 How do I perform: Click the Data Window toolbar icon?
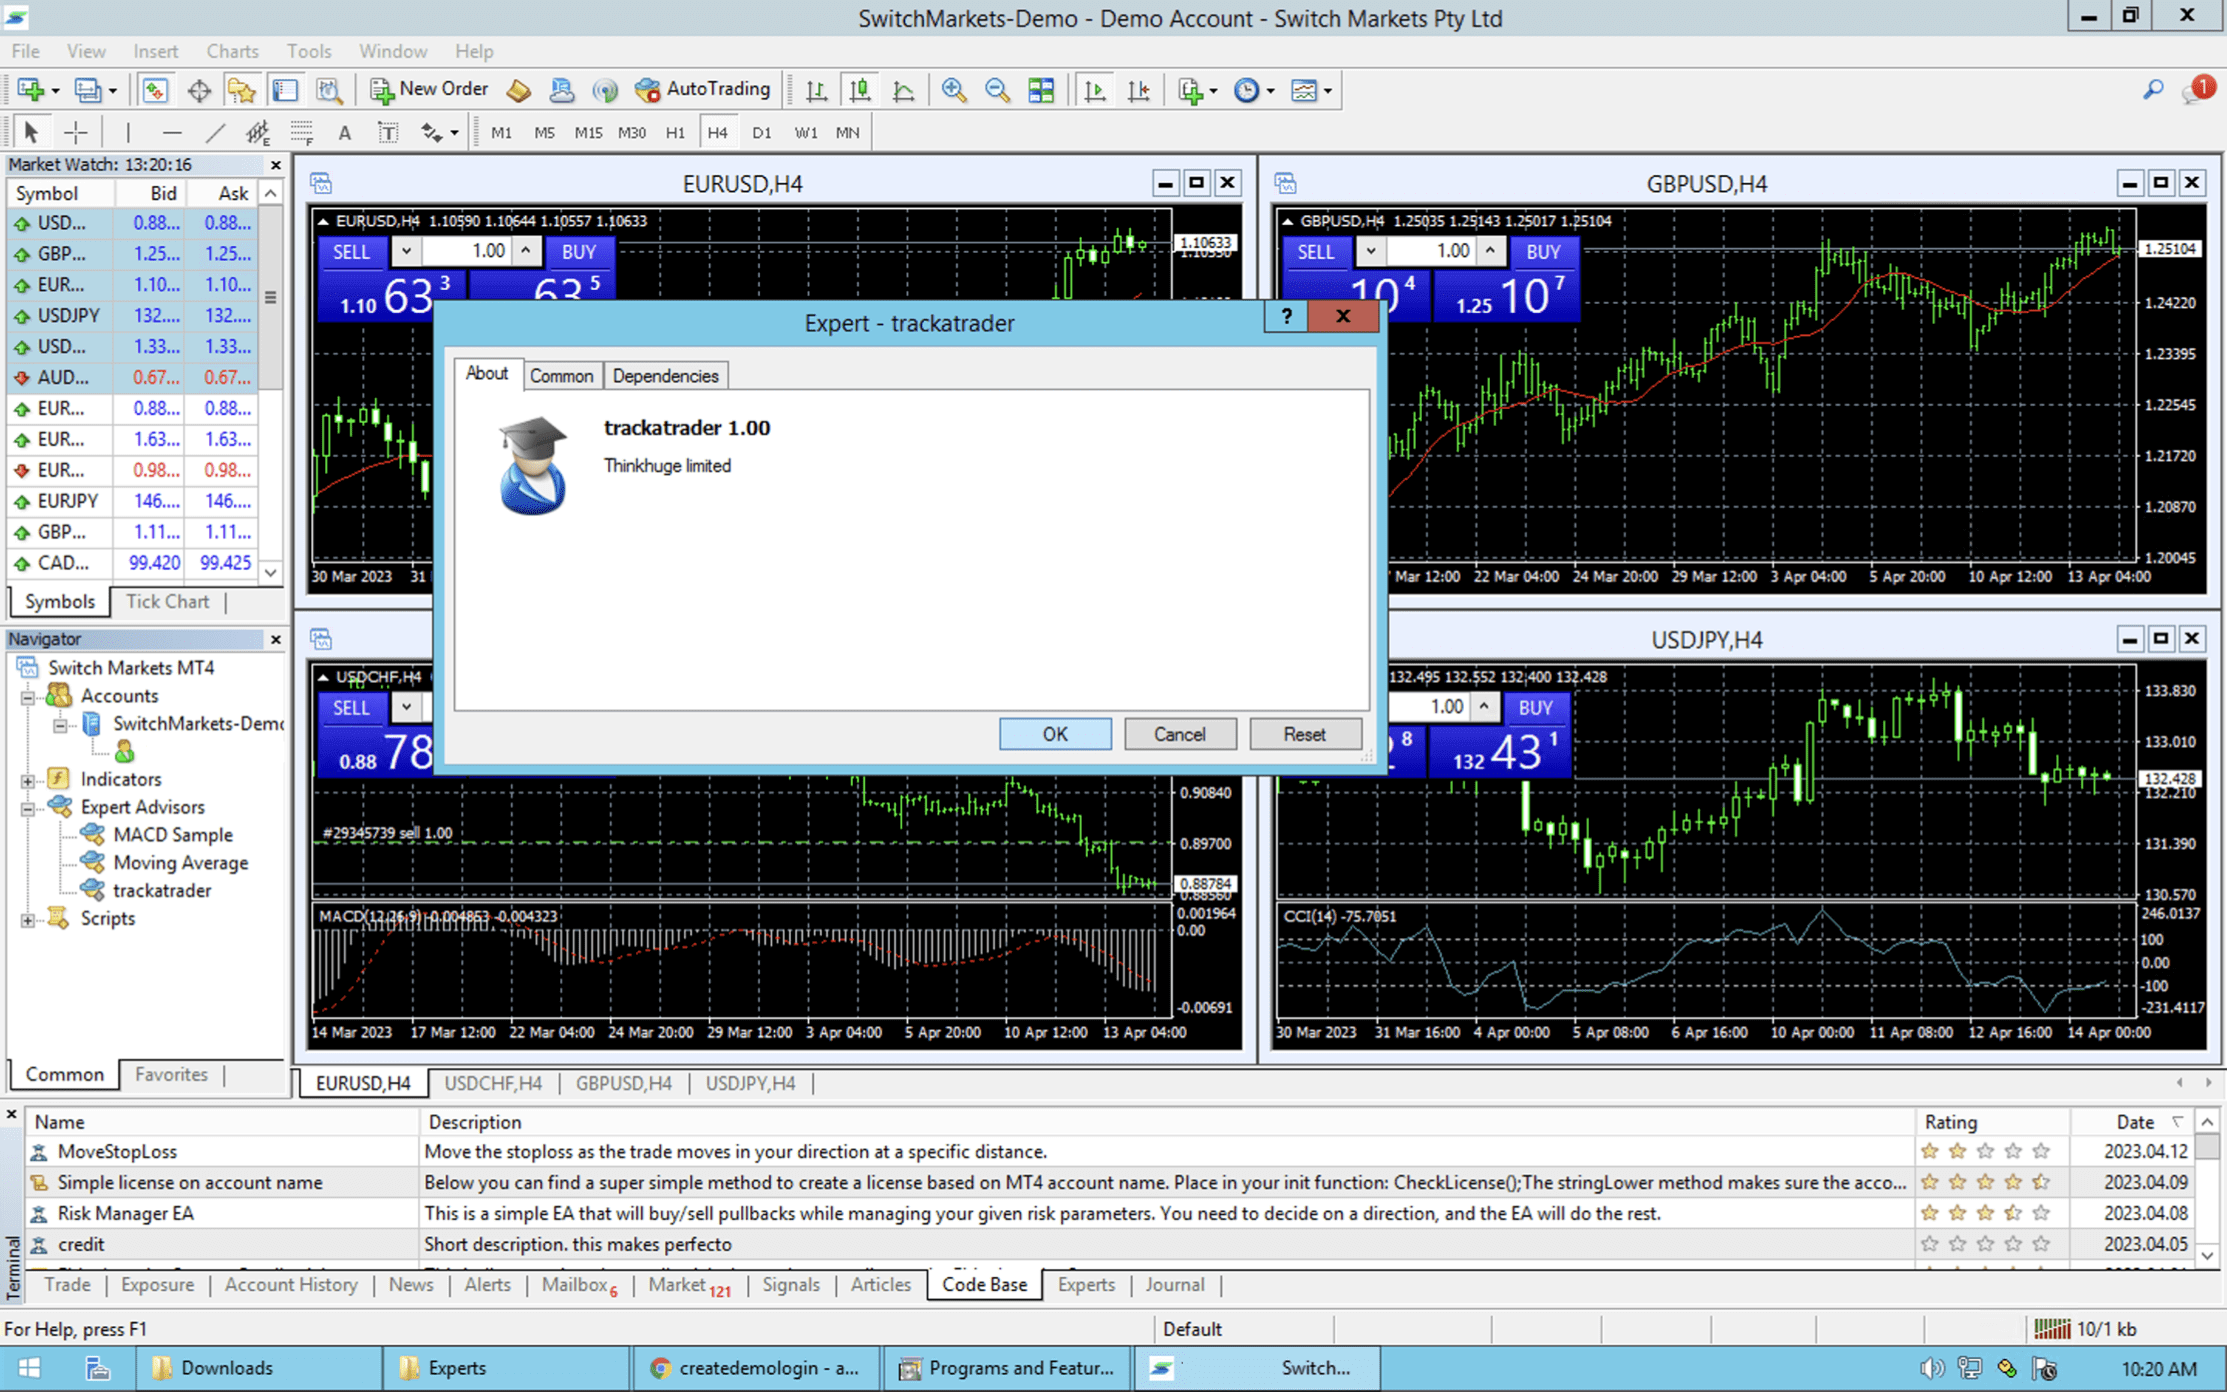[x=199, y=90]
